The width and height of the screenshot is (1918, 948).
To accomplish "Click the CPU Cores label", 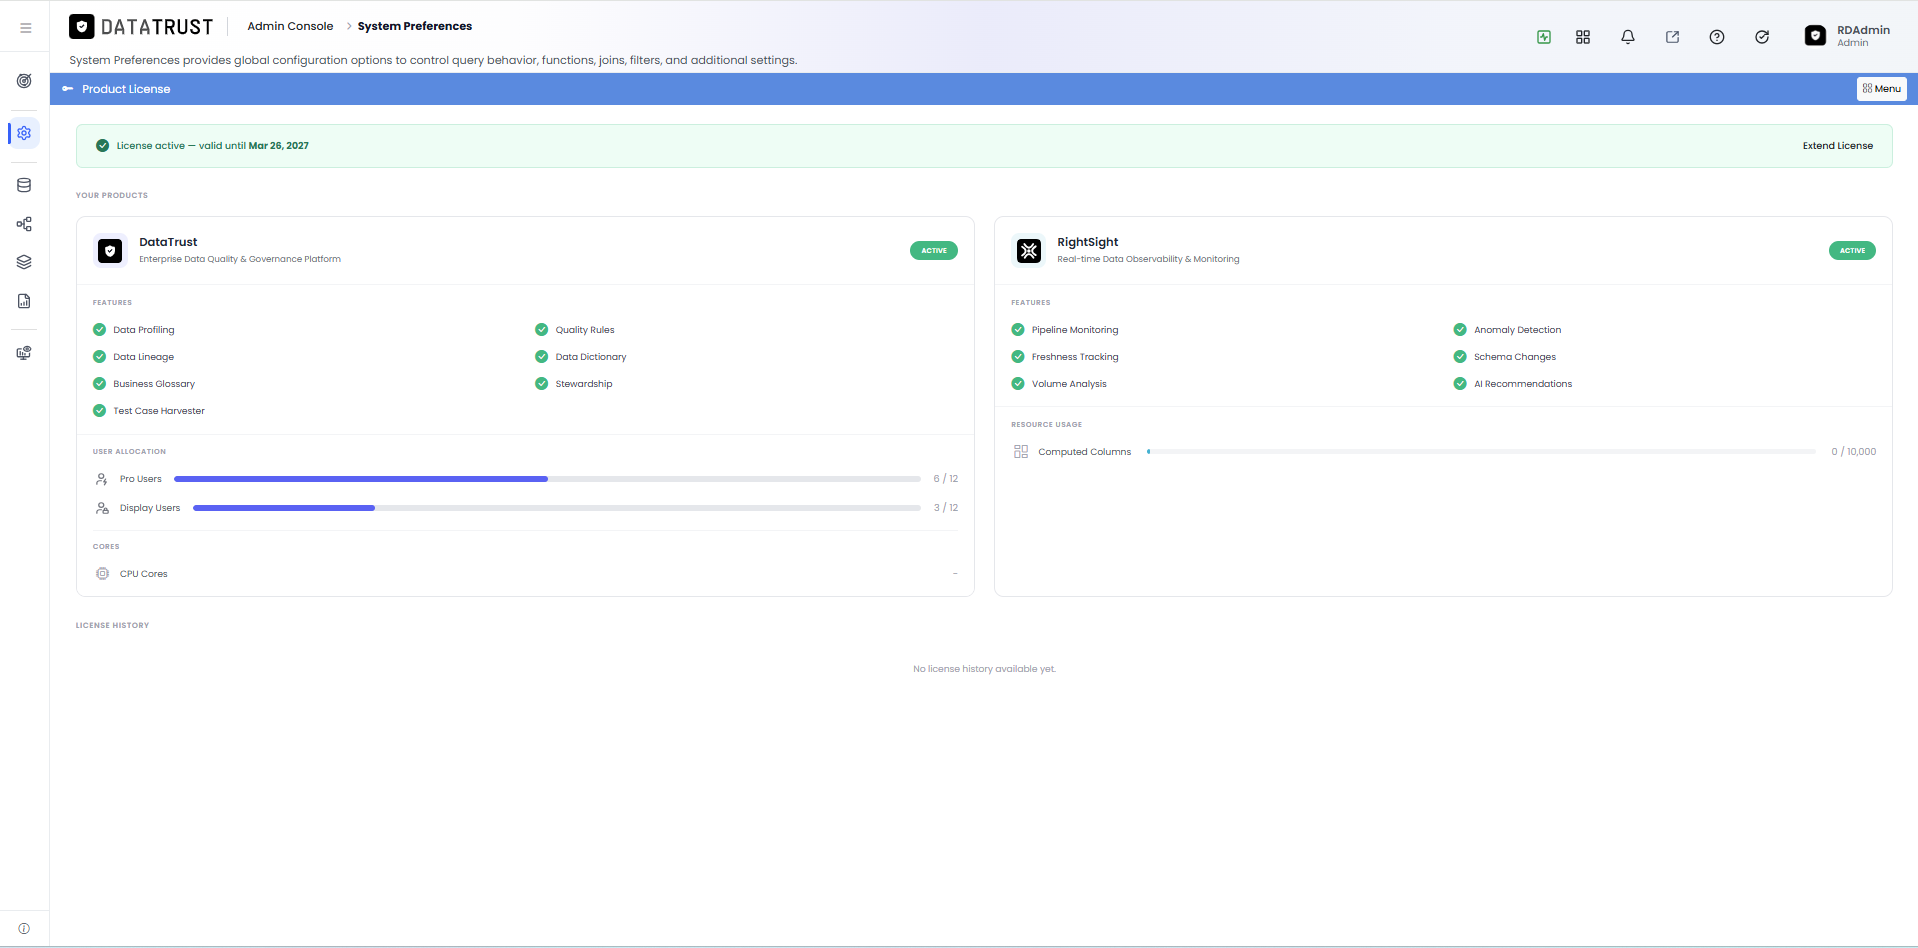I will 144,574.
